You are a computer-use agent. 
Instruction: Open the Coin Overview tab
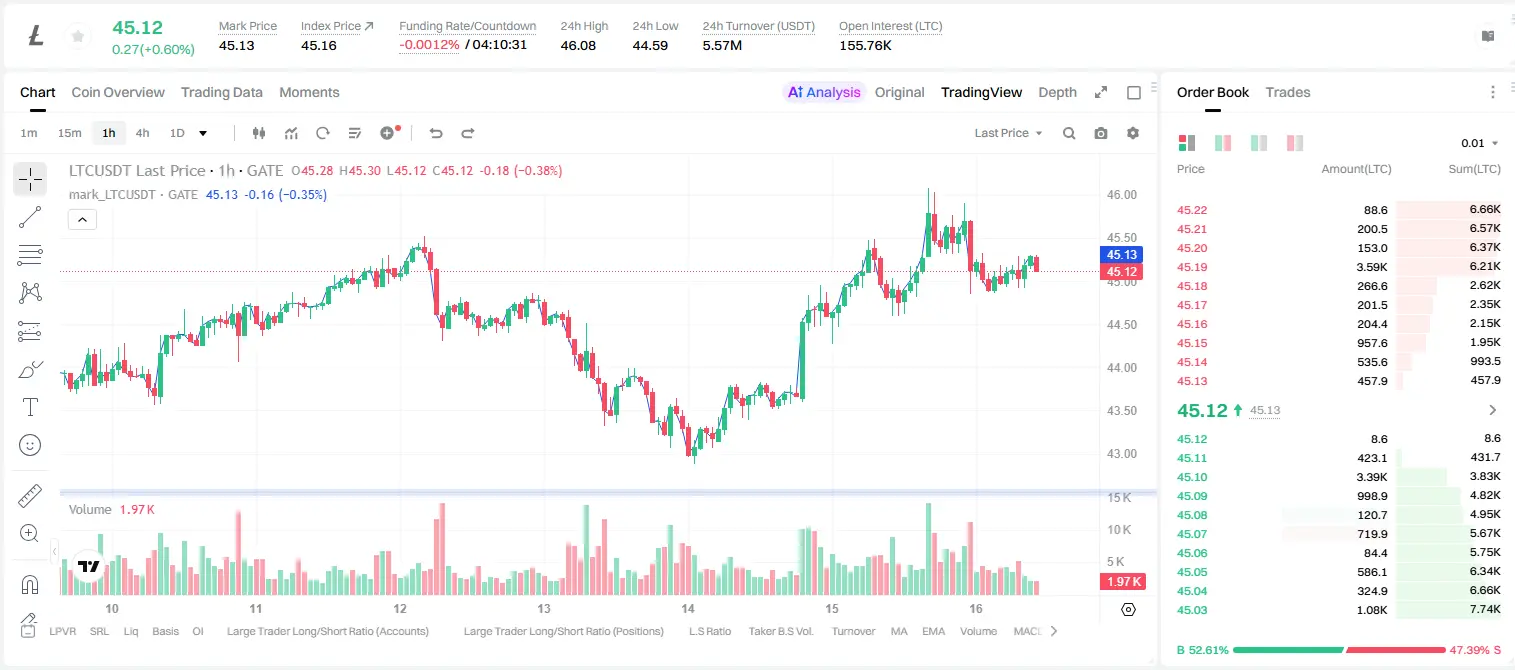[x=118, y=92]
